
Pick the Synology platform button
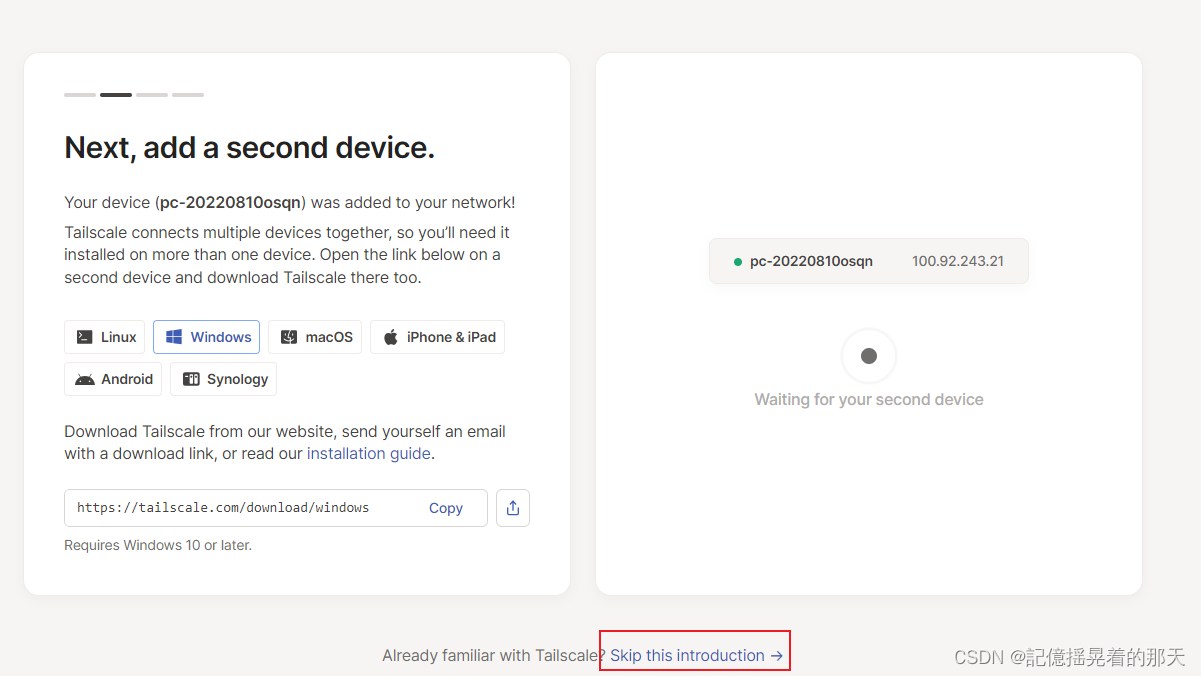tap(223, 379)
